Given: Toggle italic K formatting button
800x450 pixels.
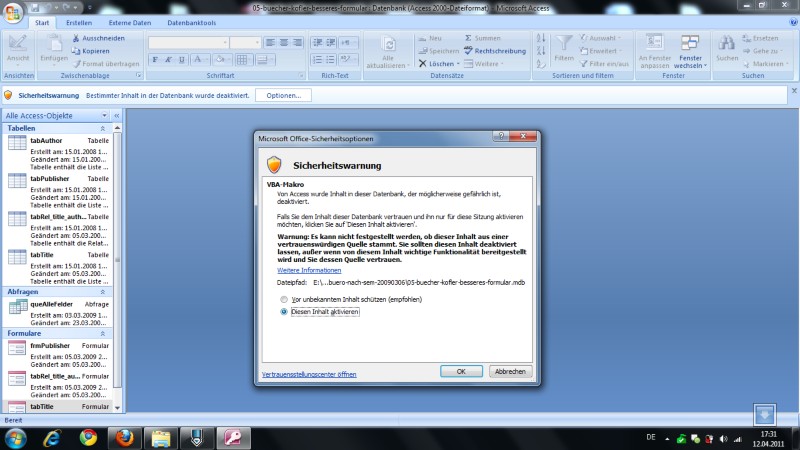Looking at the screenshot, I should point(168,60).
